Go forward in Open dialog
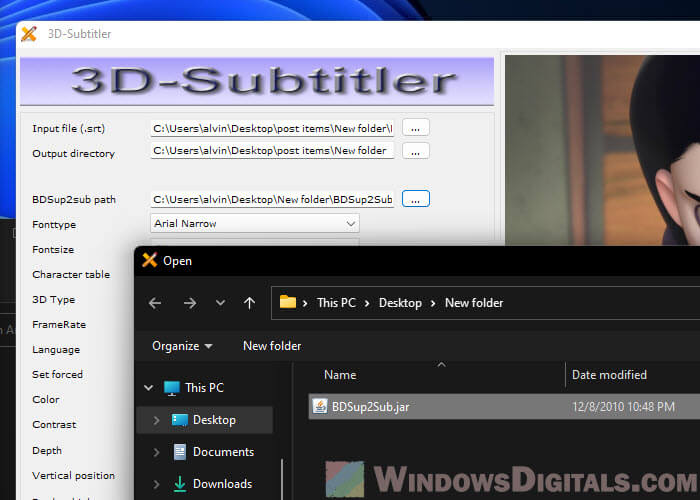Screen dimensions: 700x500 point(190,303)
